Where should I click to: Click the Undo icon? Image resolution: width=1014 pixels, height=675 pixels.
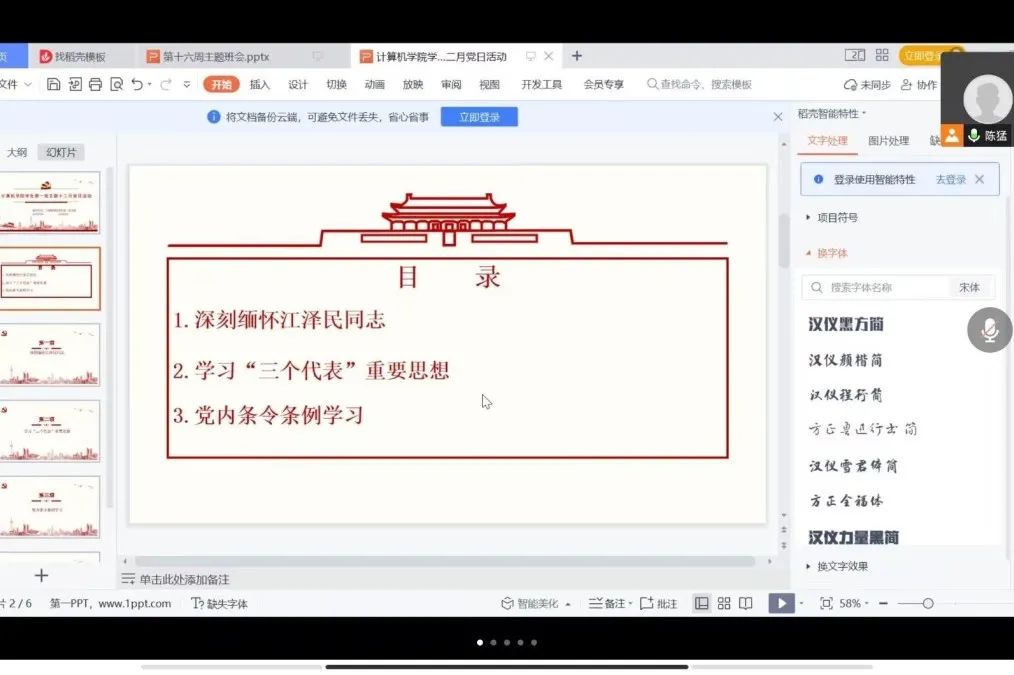coord(135,84)
